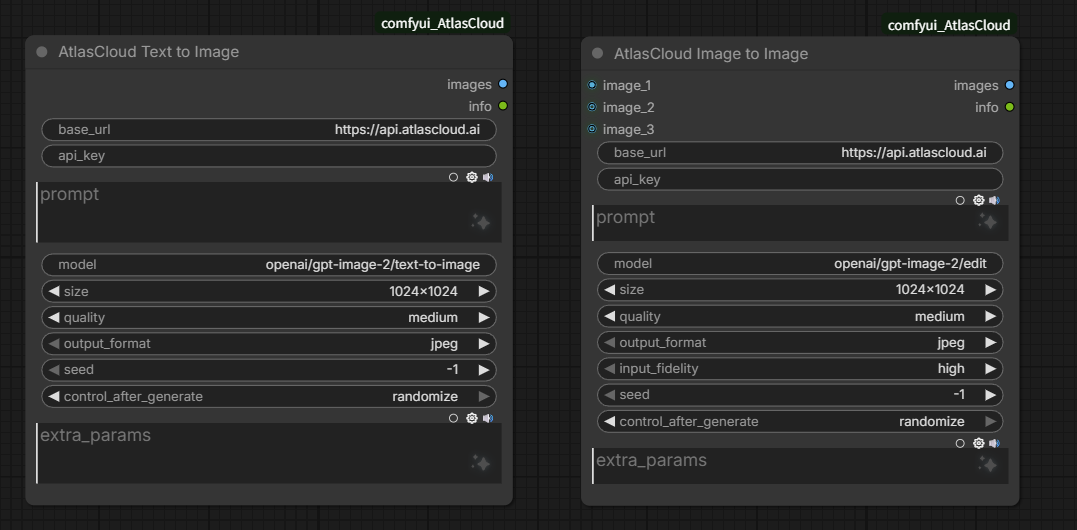Increase seed value in Image to Image node
The image size is (1077, 530).
pyautogui.click(x=990, y=395)
